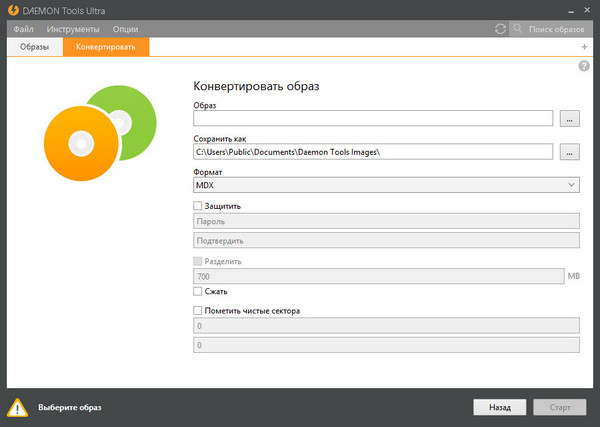The width and height of the screenshot is (600, 427).
Task: Switch to the Образы tab
Action: pyautogui.click(x=34, y=47)
